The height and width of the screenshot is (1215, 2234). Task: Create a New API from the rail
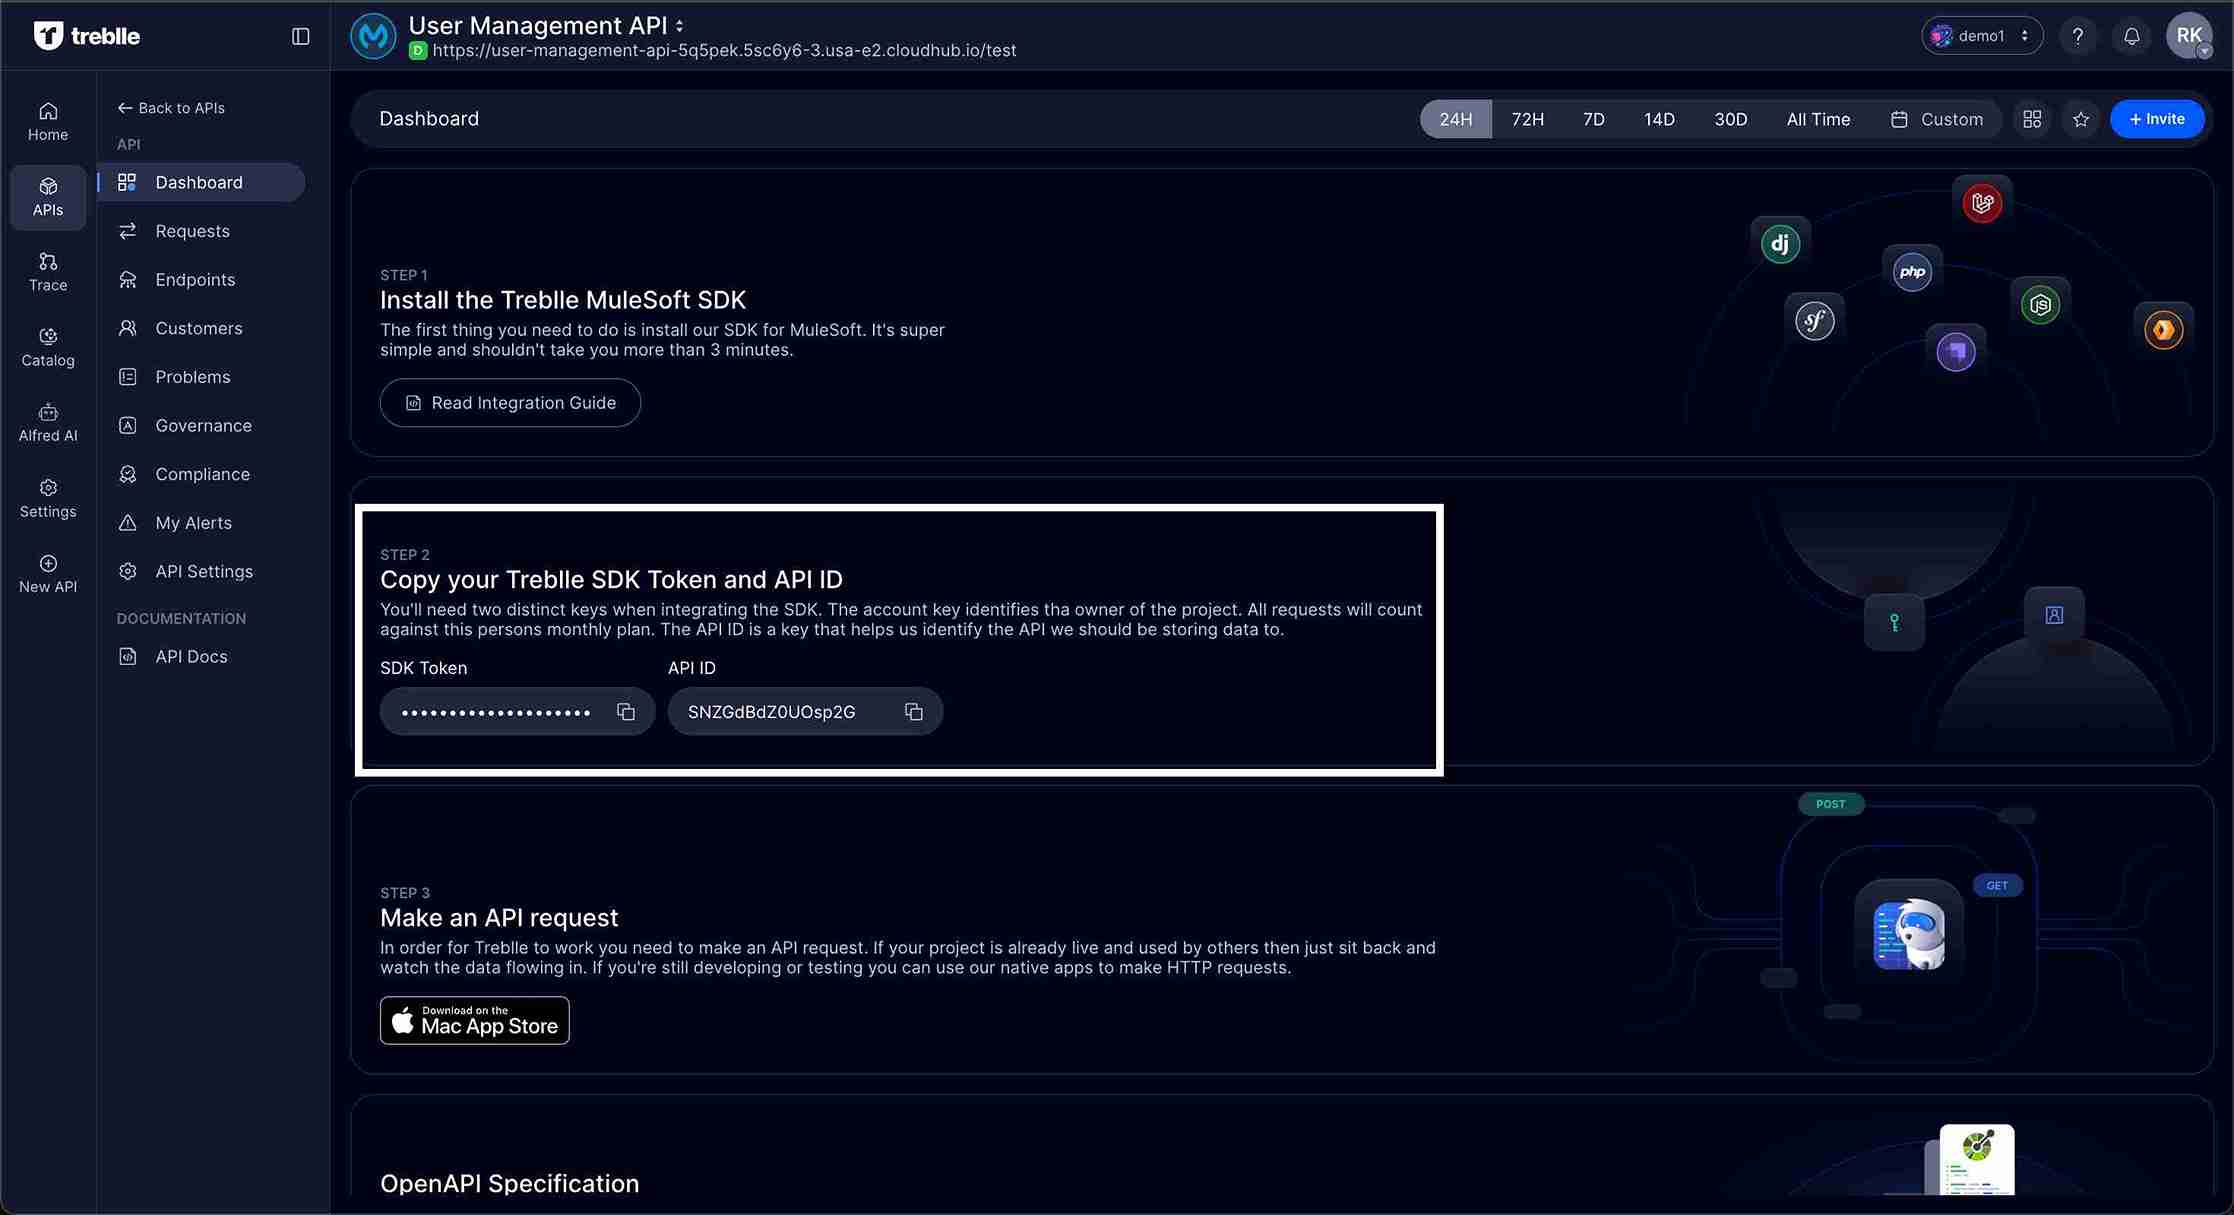click(48, 573)
